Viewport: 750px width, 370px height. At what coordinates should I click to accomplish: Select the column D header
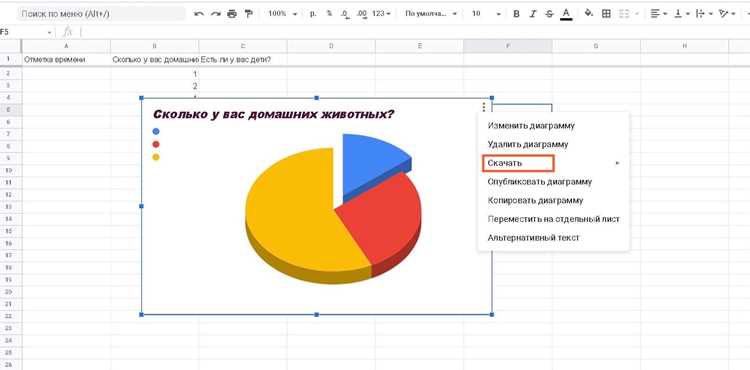[x=331, y=46]
